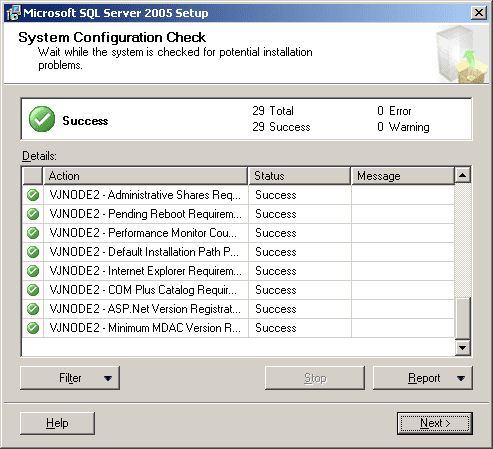
Task: Proceed with the Next > button
Action: pyautogui.click(x=435, y=423)
